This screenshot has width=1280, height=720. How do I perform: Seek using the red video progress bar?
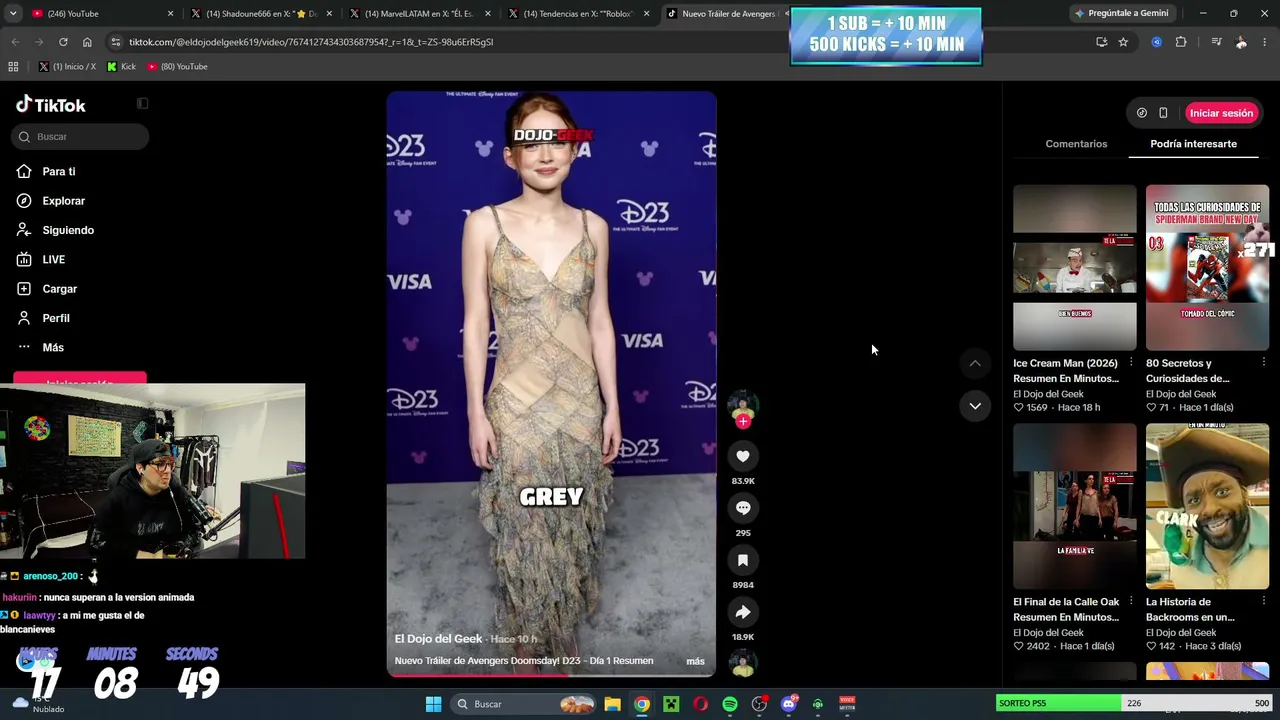tap(551, 675)
